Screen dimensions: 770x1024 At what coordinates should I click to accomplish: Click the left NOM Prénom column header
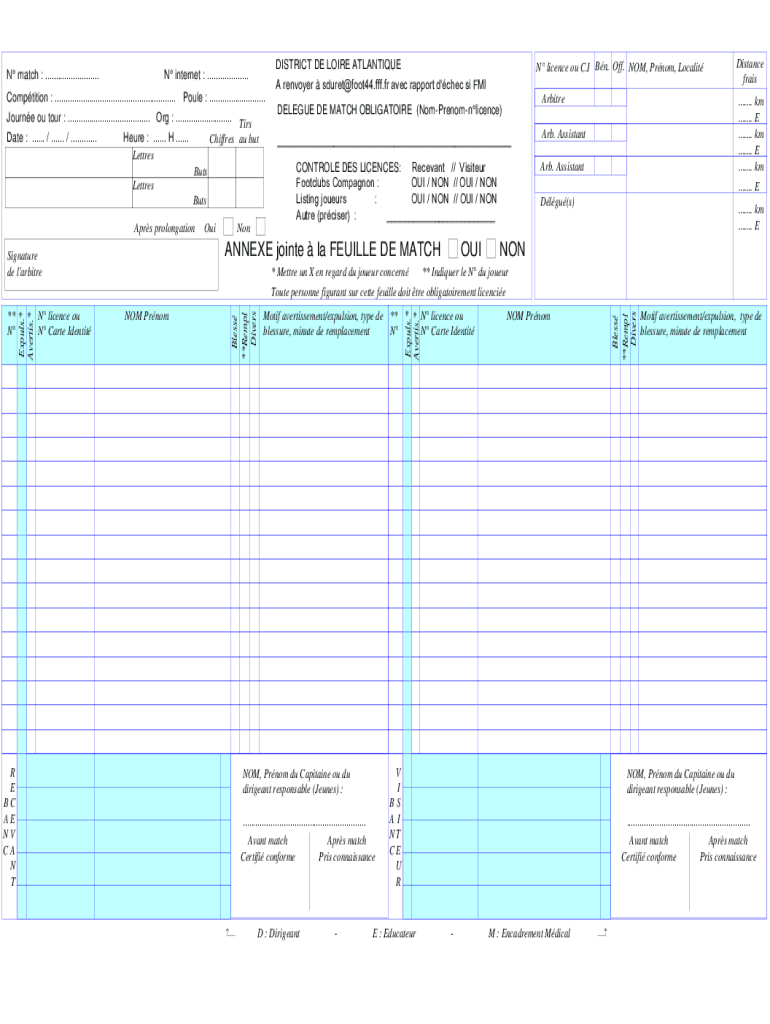point(147,317)
